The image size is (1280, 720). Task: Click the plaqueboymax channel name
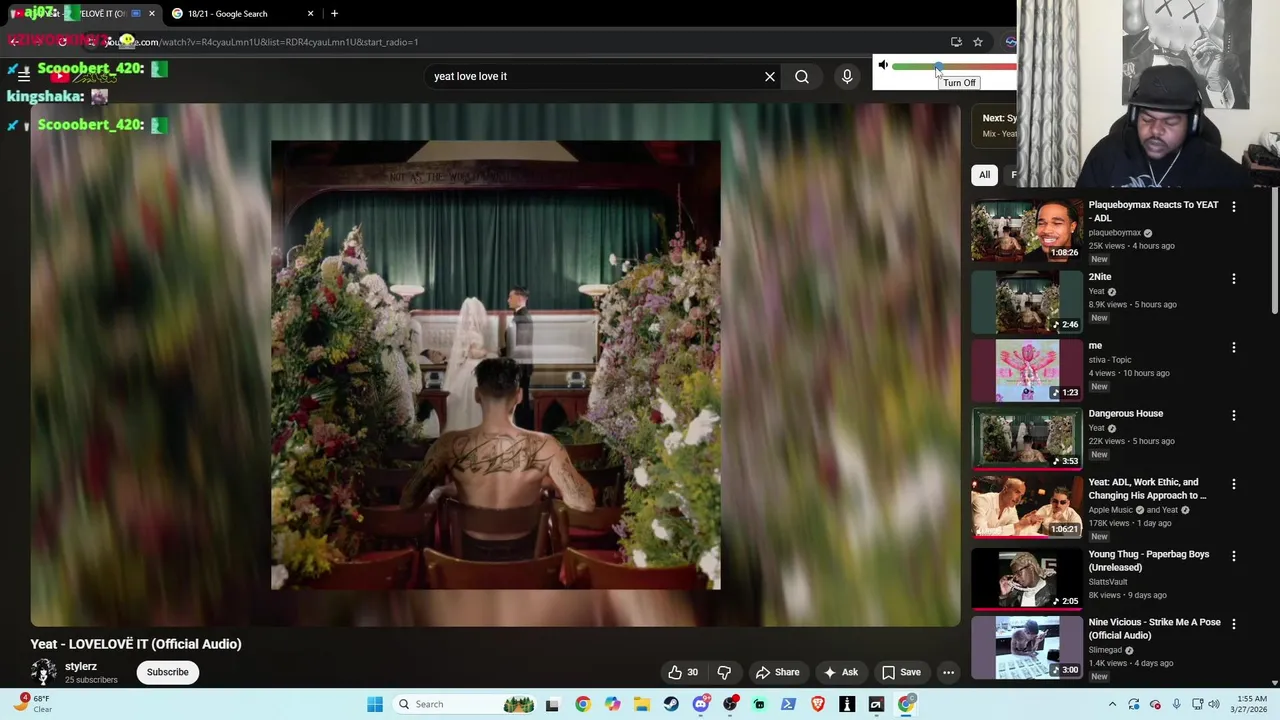(x=1115, y=233)
